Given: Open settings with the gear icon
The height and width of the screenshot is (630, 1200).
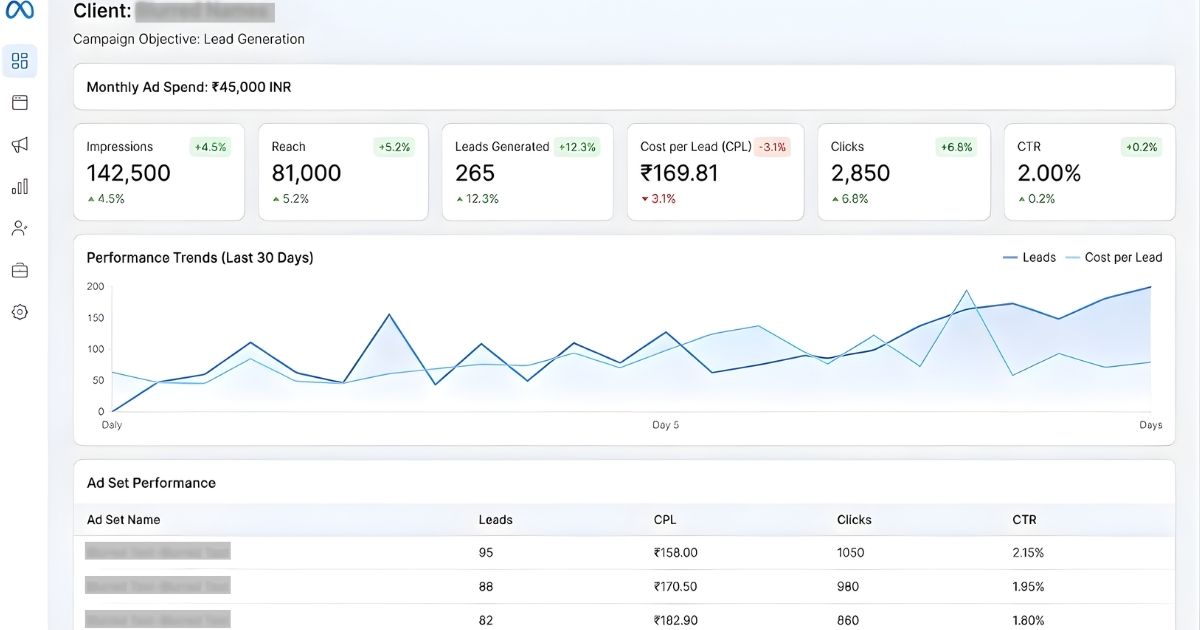Looking at the screenshot, I should [x=19, y=311].
